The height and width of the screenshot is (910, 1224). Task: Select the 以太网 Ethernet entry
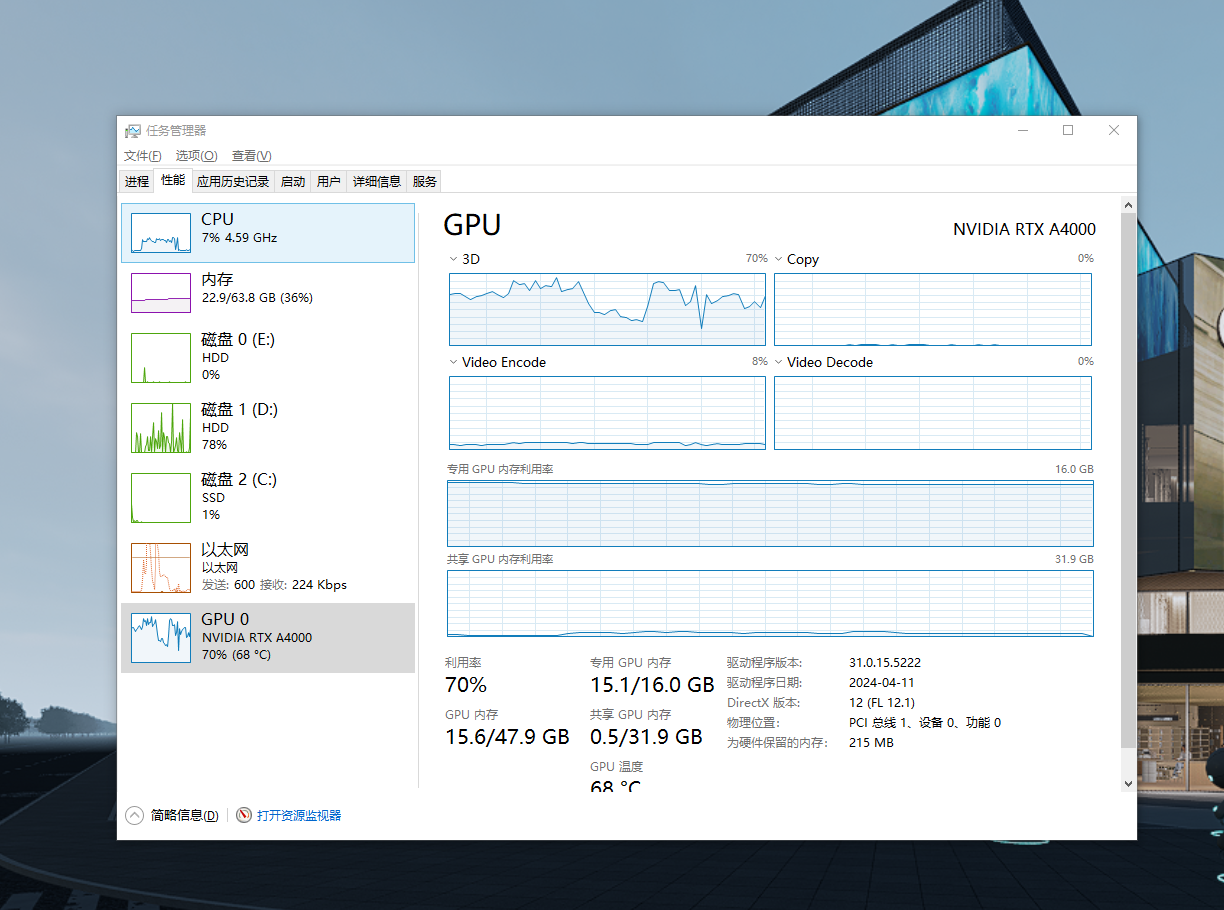pyautogui.click(x=268, y=567)
